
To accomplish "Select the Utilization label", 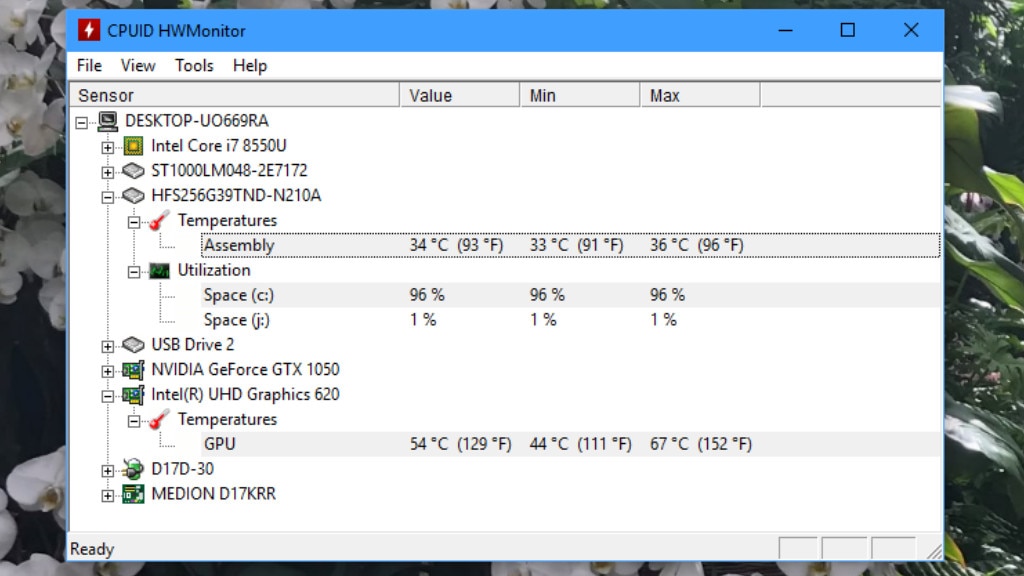I will [x=214, y=270].
